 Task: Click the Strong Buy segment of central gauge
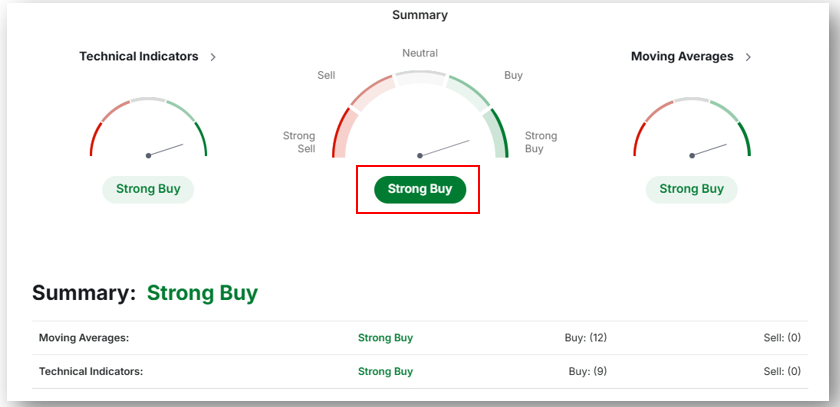coord(497,134)
